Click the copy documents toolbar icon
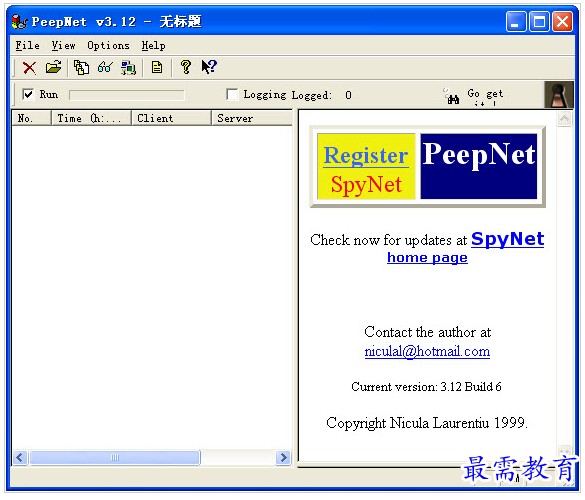This screenshot has width=585, height=500. pyautogui.click(x=81, y=68)
